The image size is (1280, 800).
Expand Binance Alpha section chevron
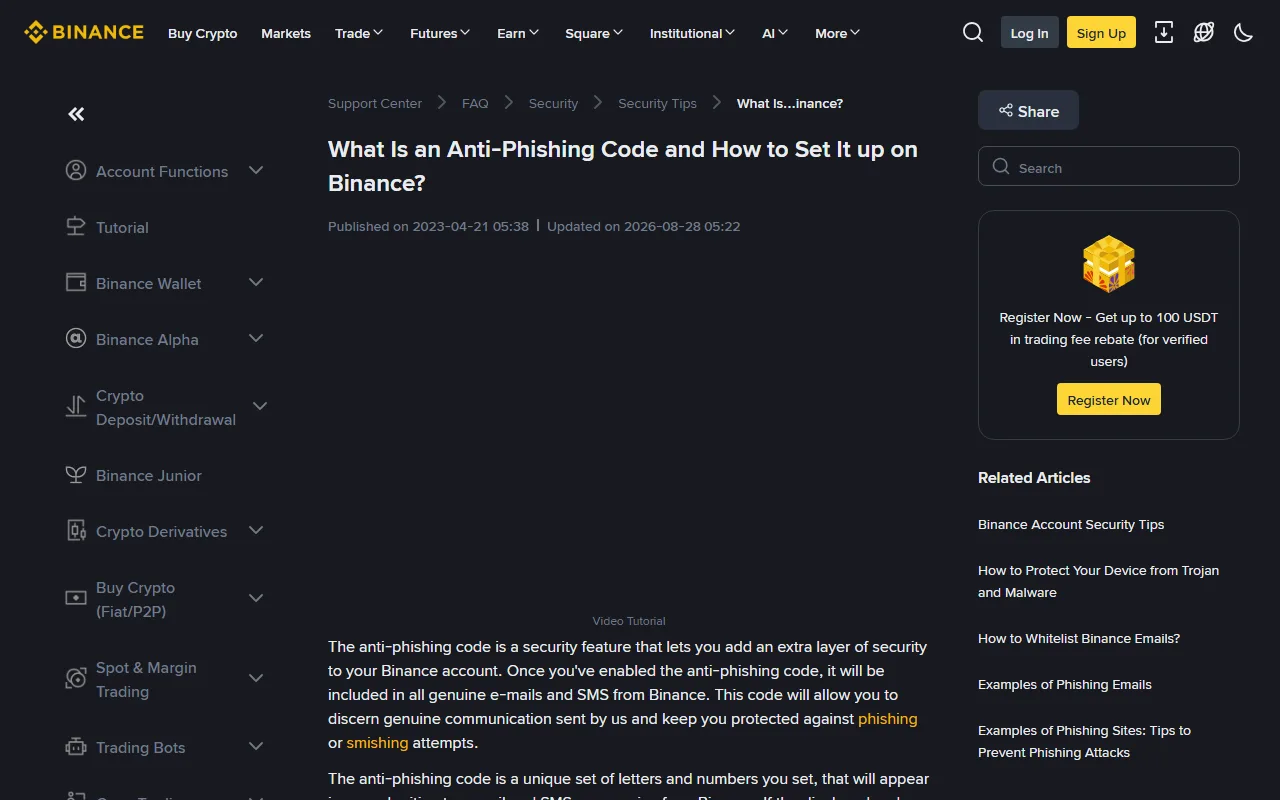pos(256,339)
